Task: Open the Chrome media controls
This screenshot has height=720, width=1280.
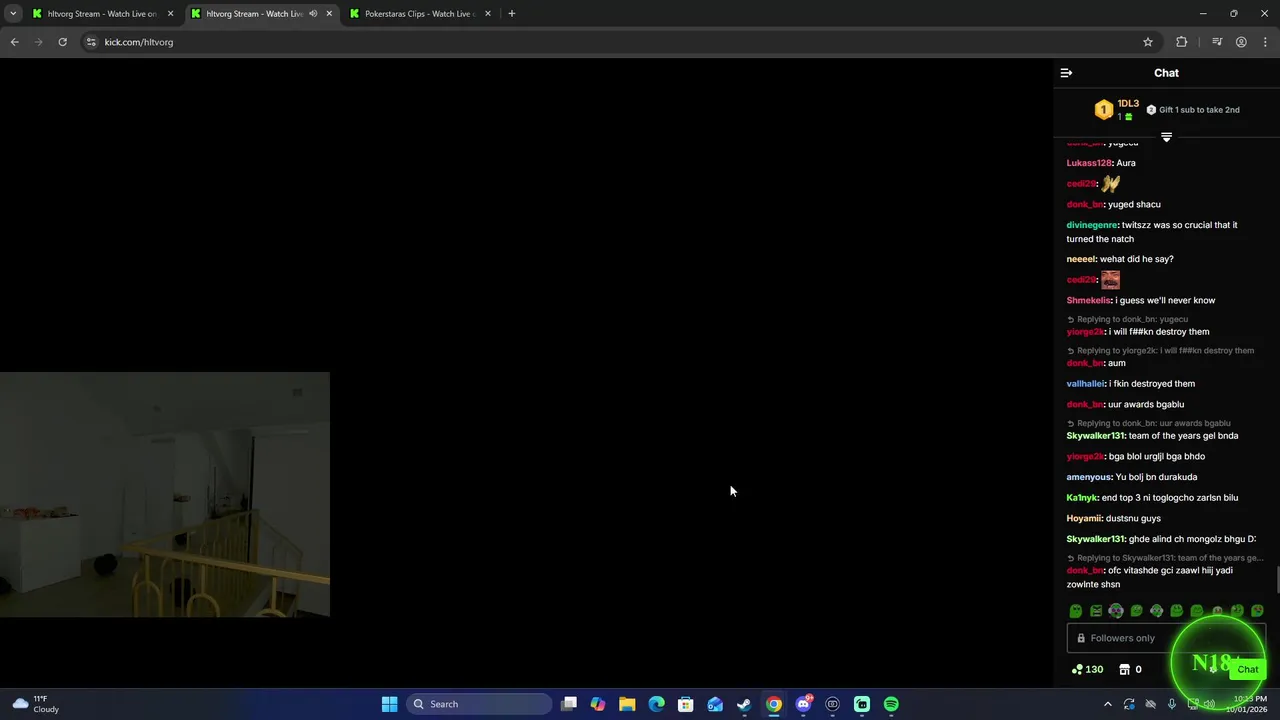Action: (1217, 42)
